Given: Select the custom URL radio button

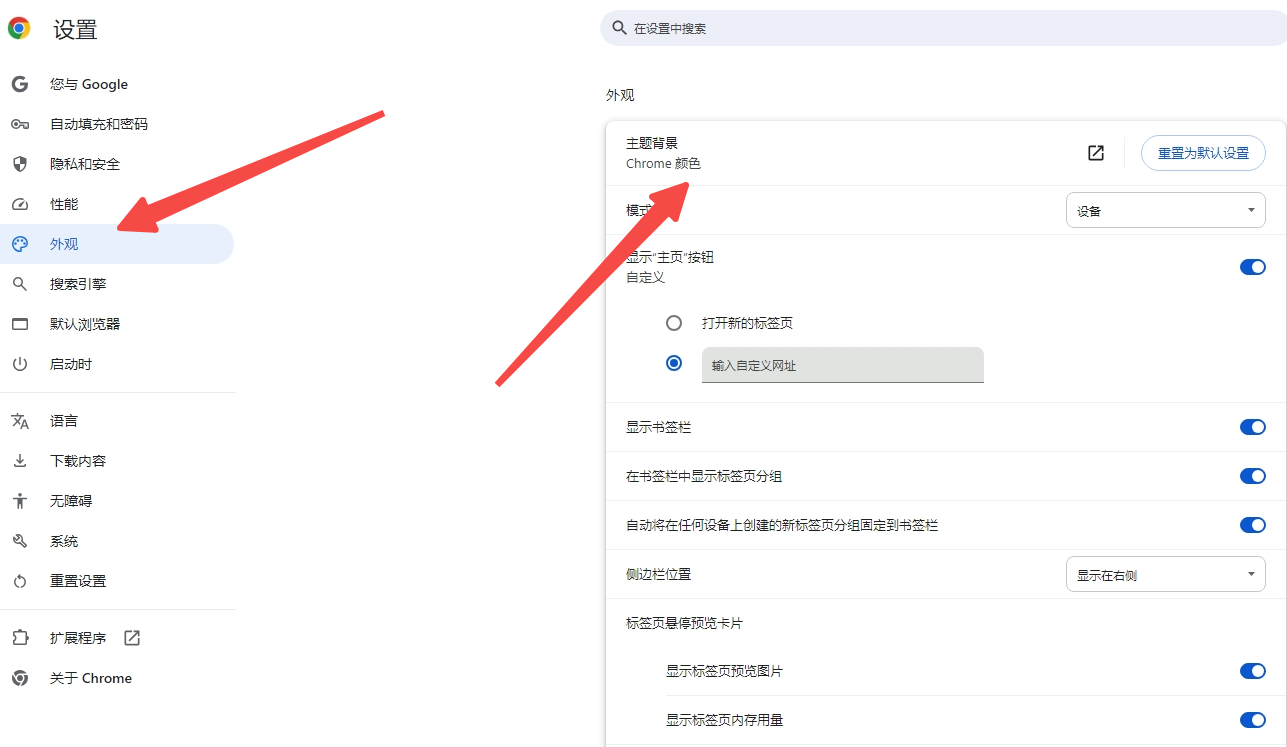Looking at the screenshot, I should pos(674,363).
